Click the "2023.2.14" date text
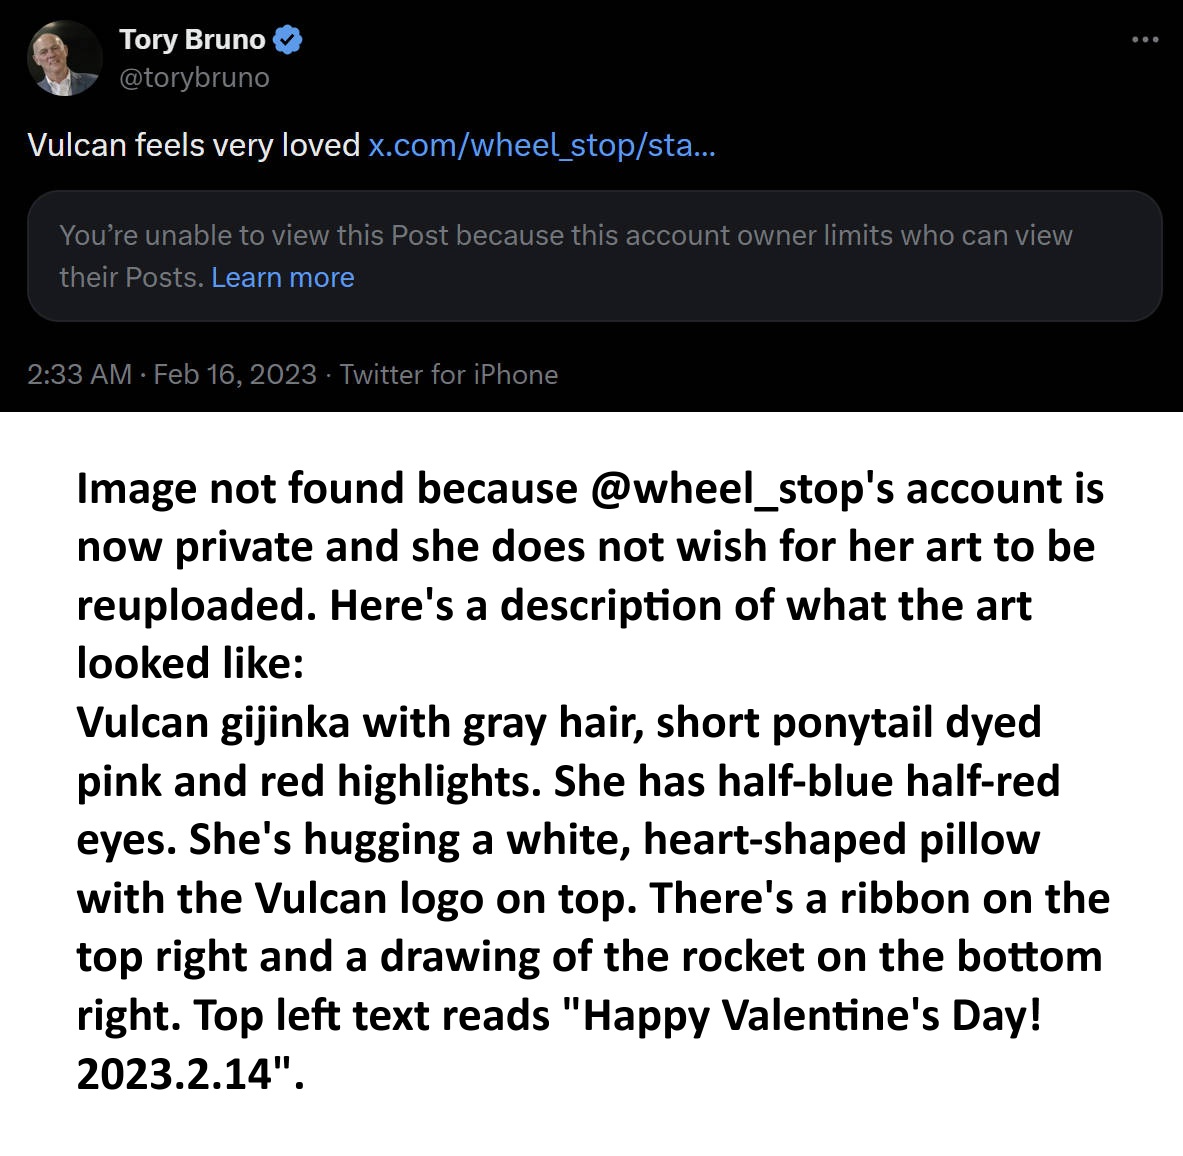The image size is (1183, 1156). [175, 1074]
